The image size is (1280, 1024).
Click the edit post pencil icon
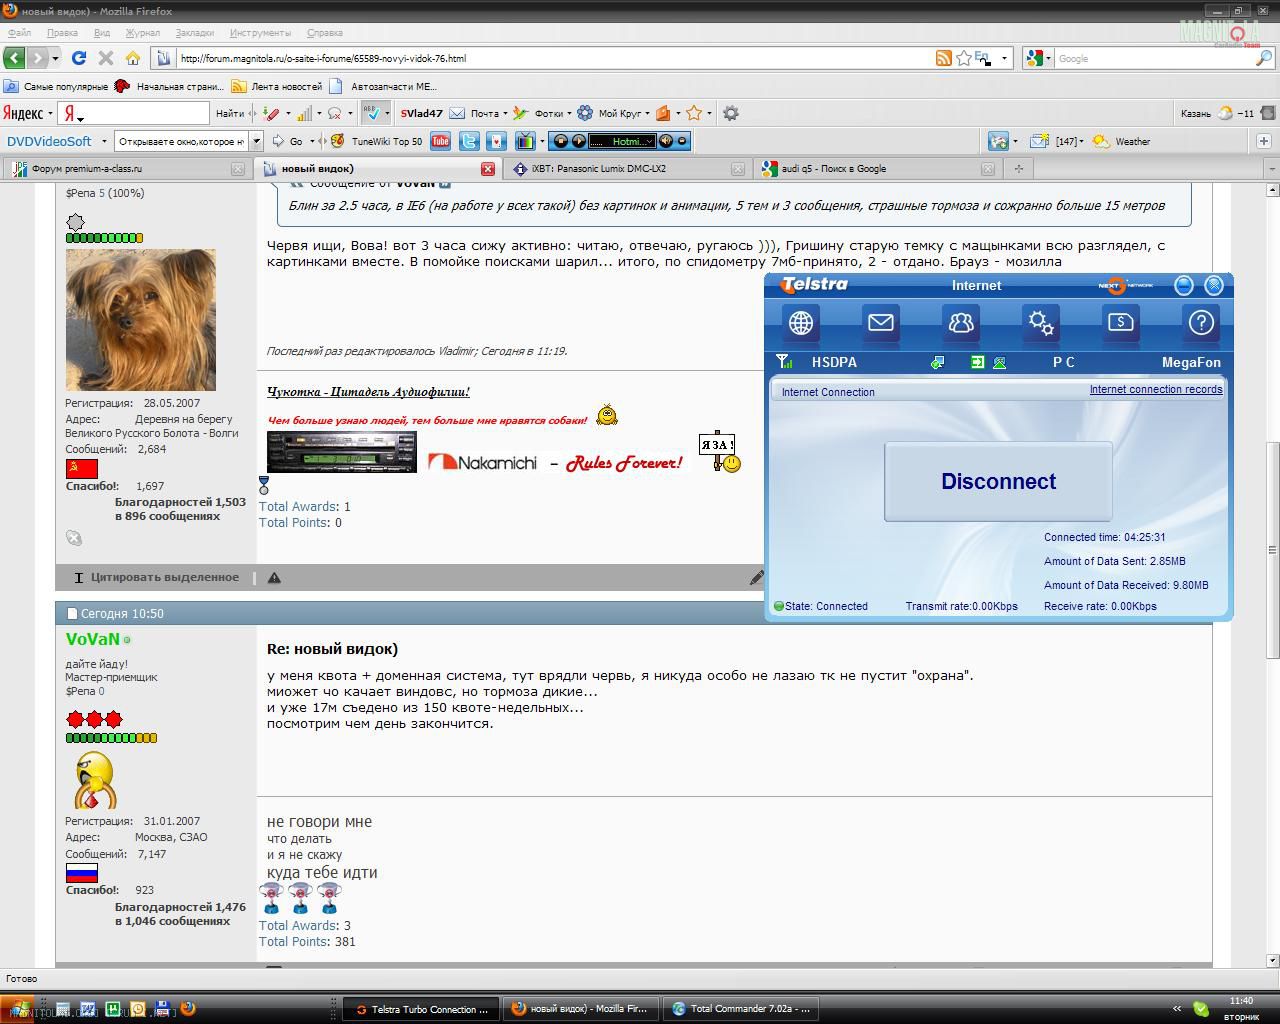click(757, 577)
